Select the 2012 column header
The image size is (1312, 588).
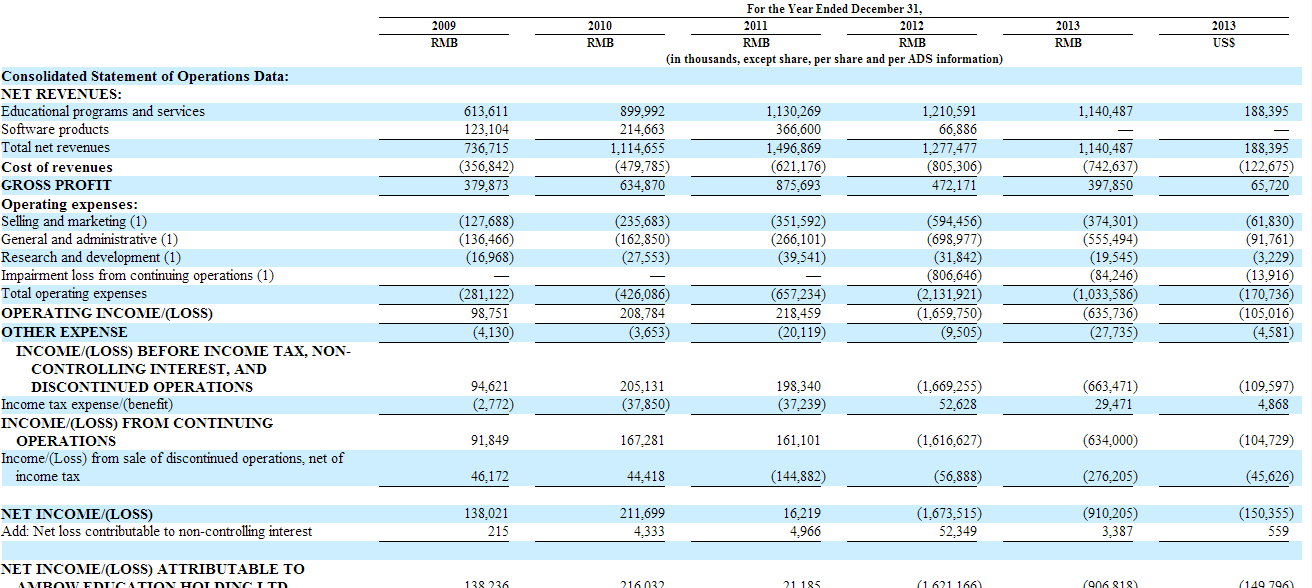(911, 26)
